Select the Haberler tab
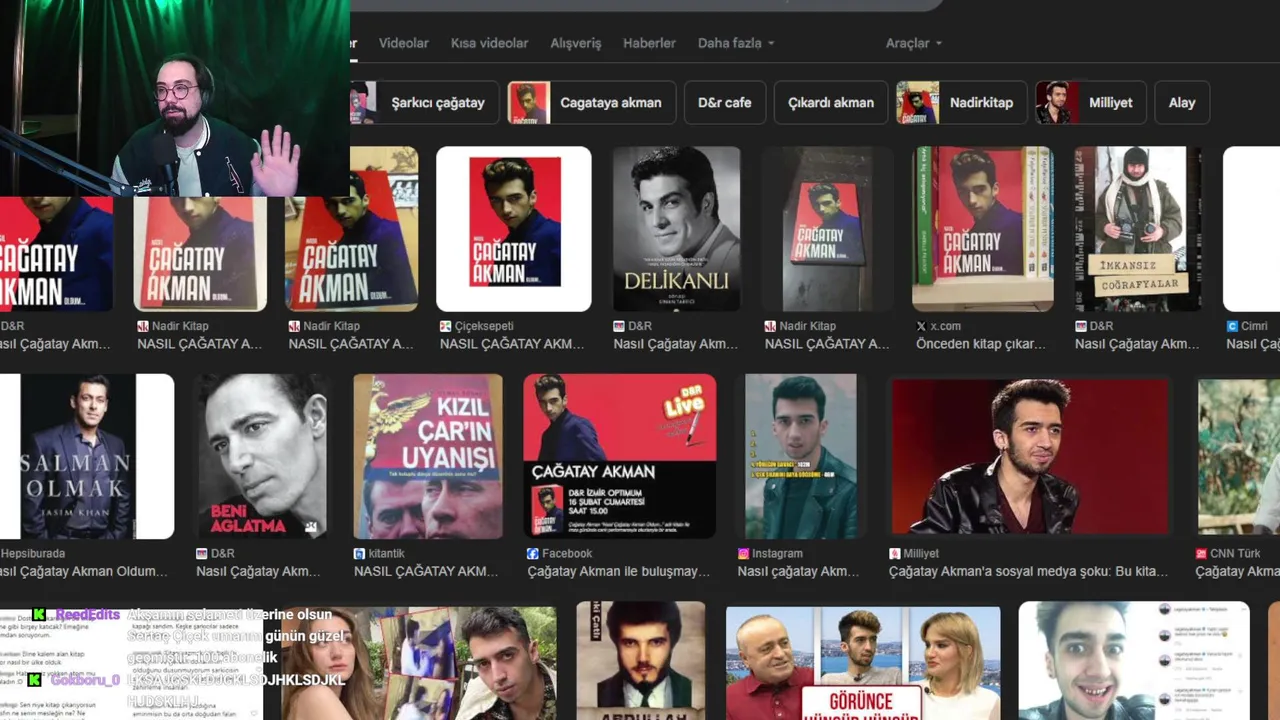Viewport: 1280px width, 720px height. pyautogui.click(x=649, y=43)
